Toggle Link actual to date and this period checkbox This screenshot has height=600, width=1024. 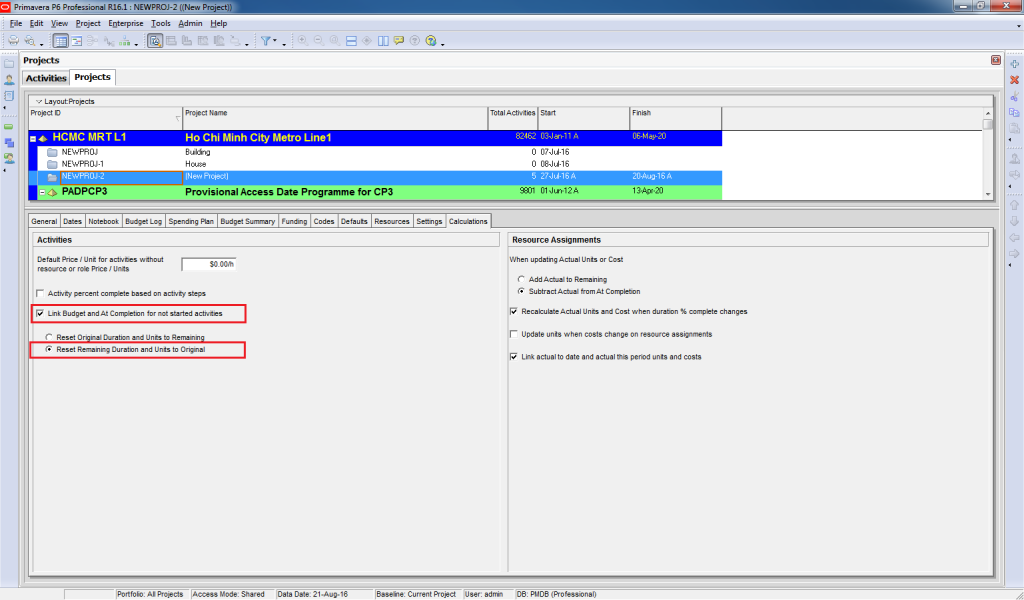(514, 357)
